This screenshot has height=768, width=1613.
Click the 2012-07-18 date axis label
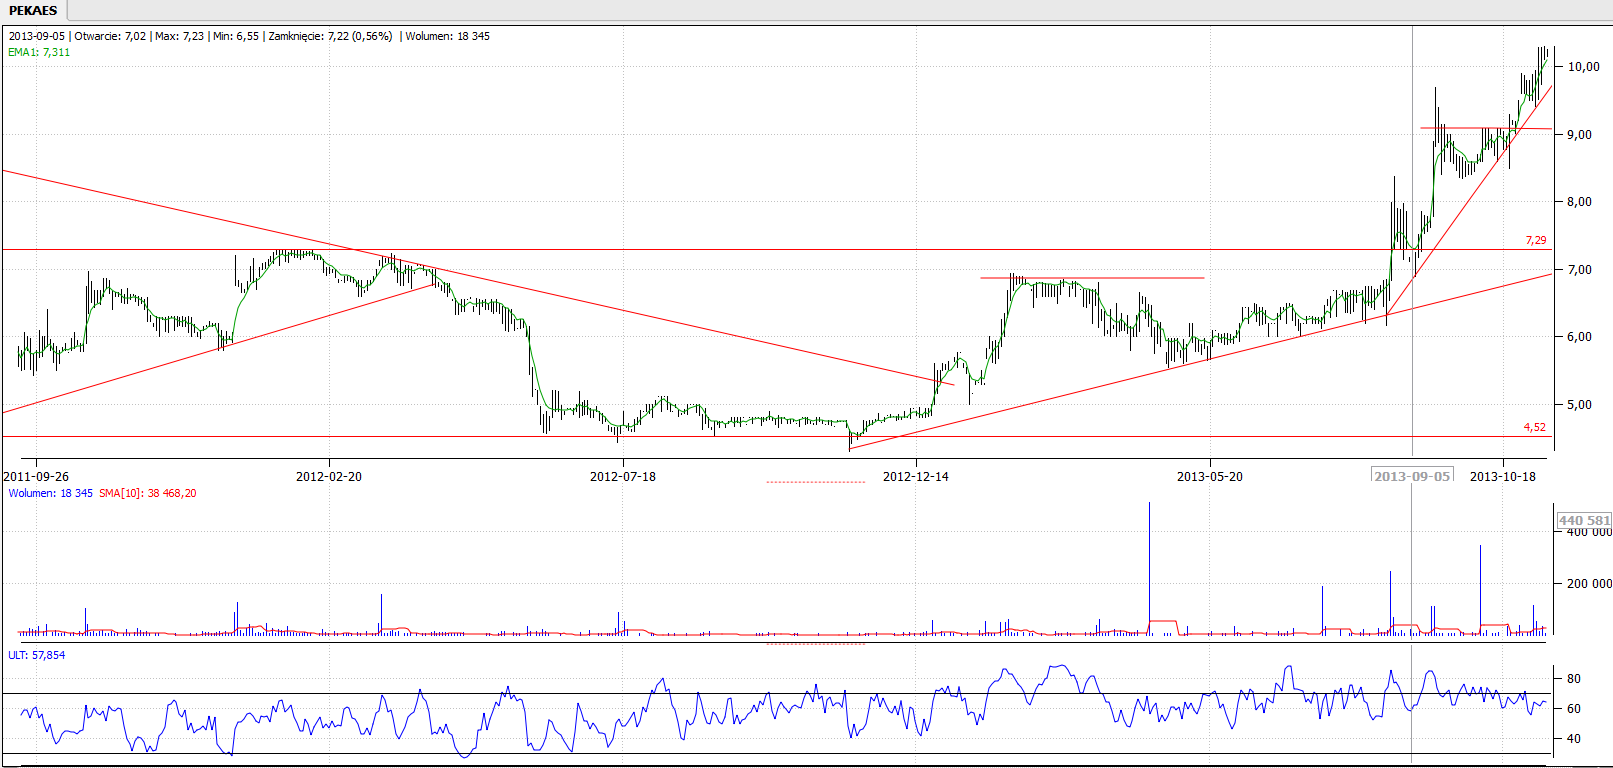pyautogui.click(x=623, y=476)
